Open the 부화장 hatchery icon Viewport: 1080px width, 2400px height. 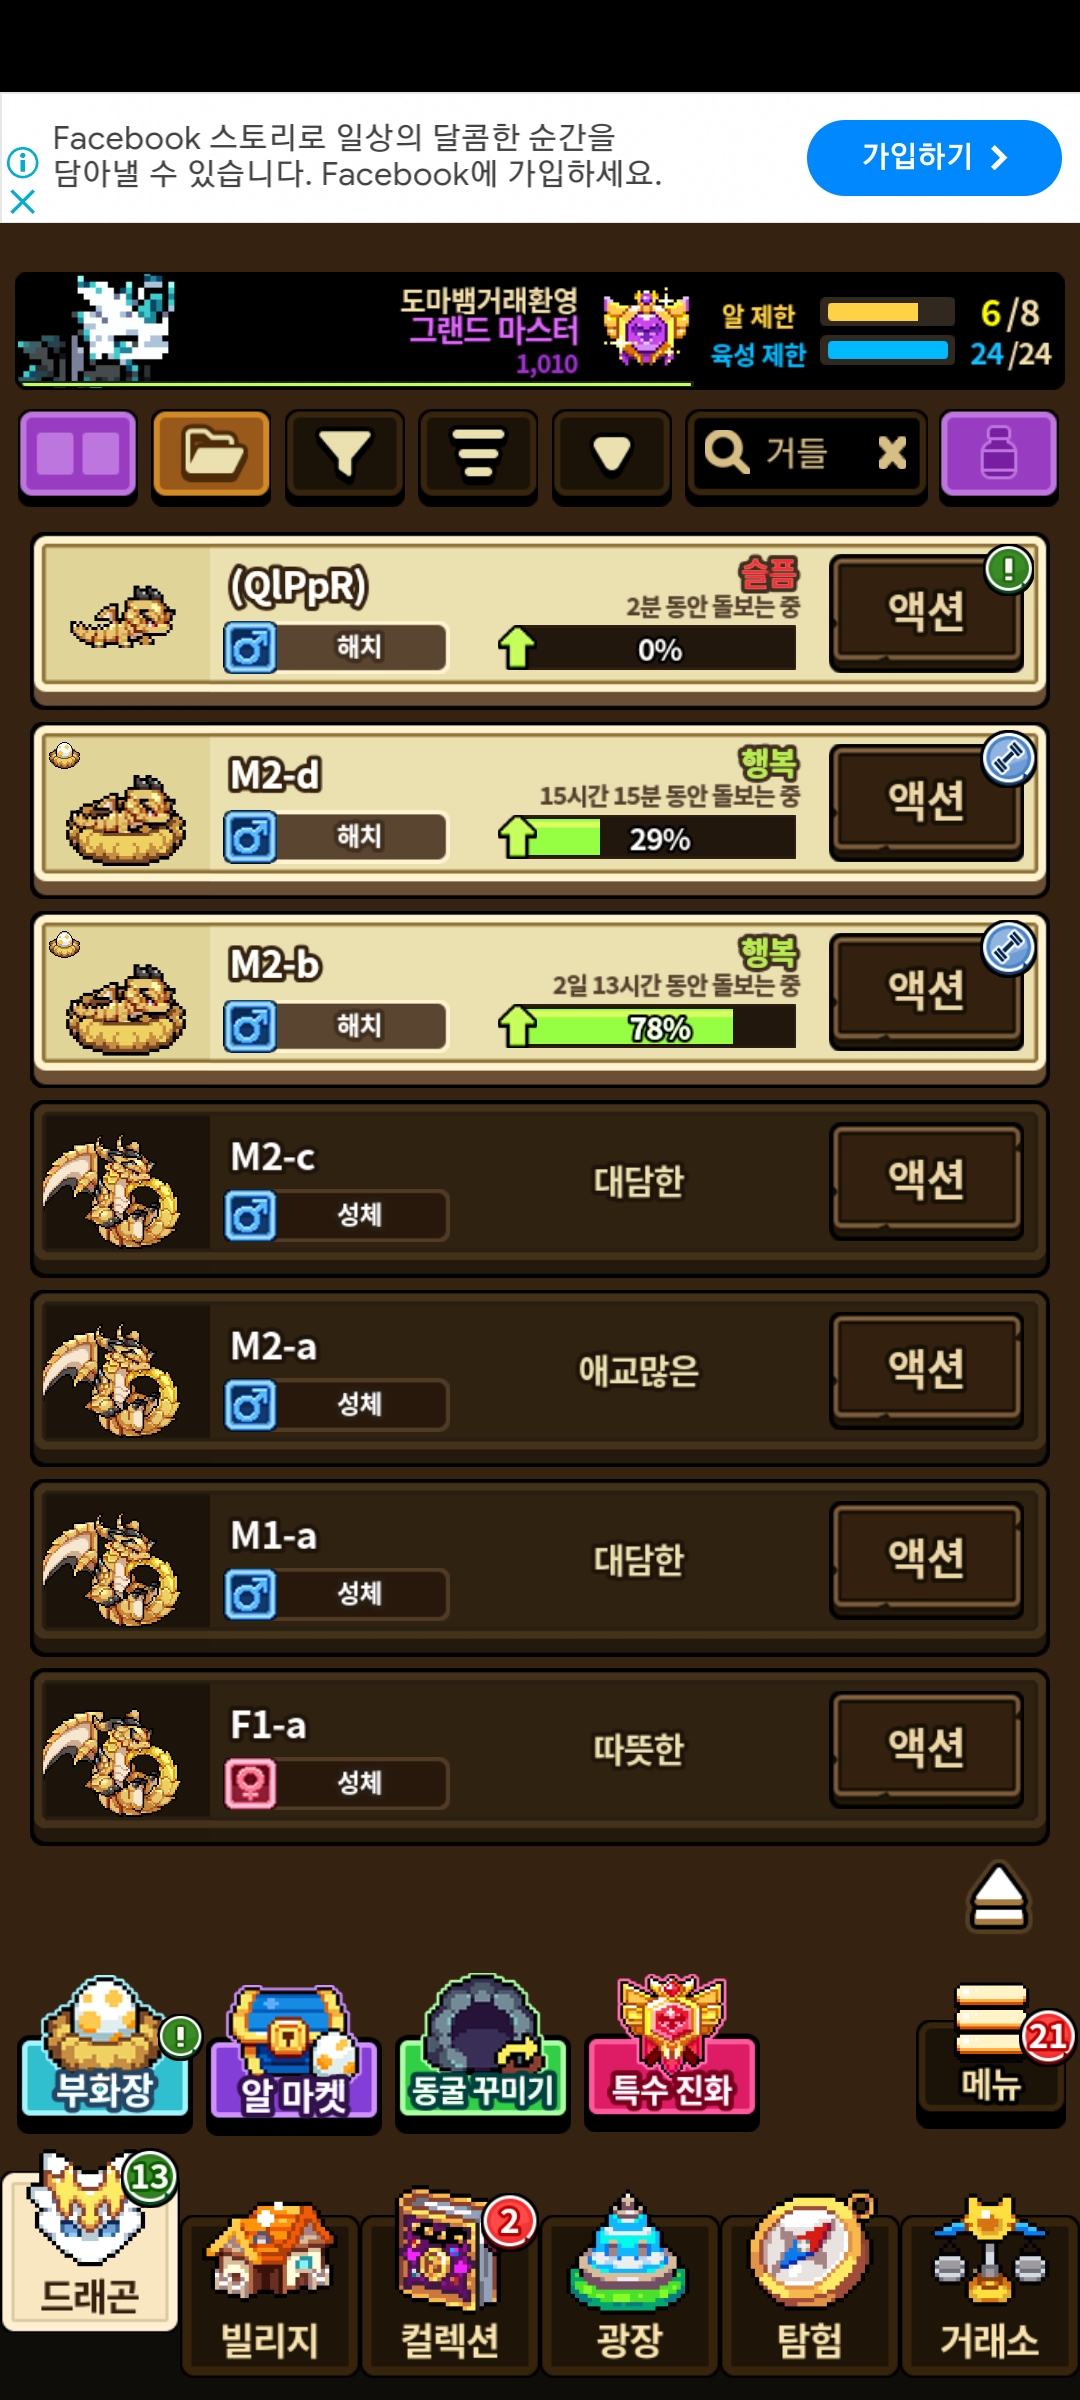tap(105, 2048)
